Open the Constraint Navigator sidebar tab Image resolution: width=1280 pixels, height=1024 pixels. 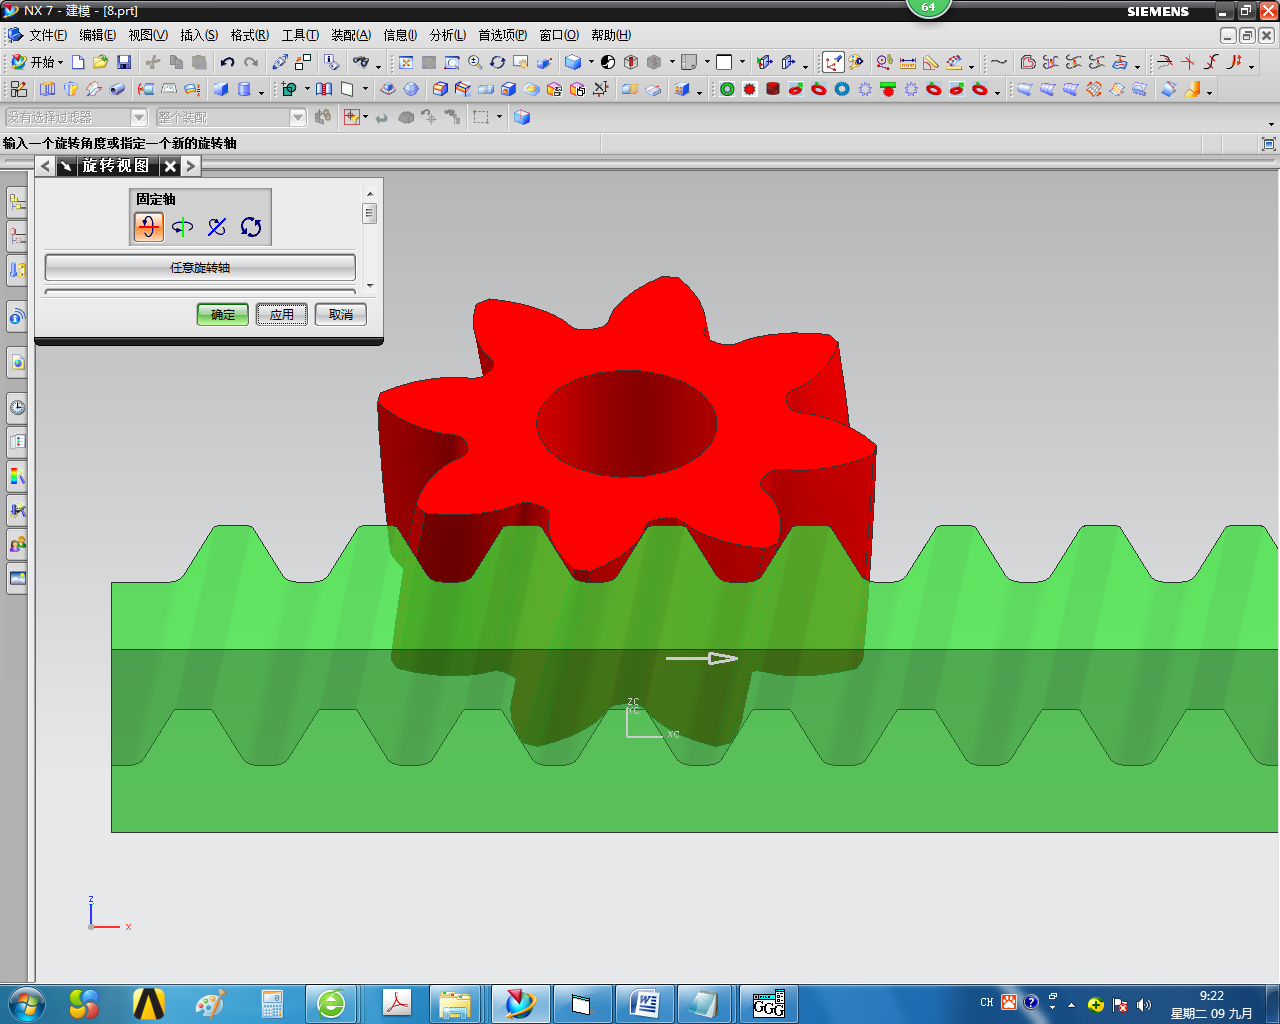(x=17, y=237)
